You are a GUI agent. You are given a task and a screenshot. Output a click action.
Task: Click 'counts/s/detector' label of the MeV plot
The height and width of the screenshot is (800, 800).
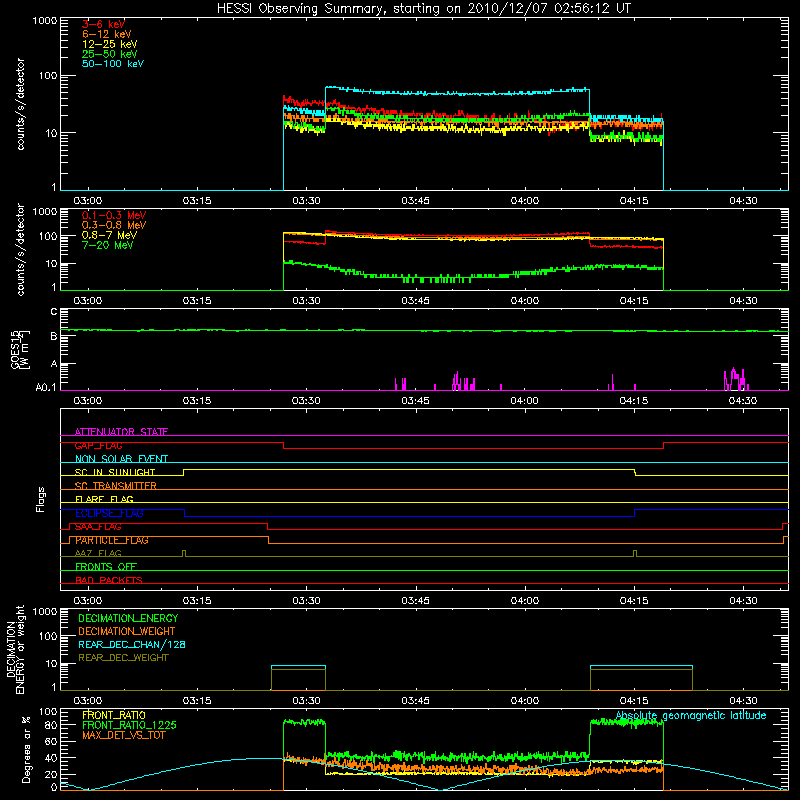[20, 250]
